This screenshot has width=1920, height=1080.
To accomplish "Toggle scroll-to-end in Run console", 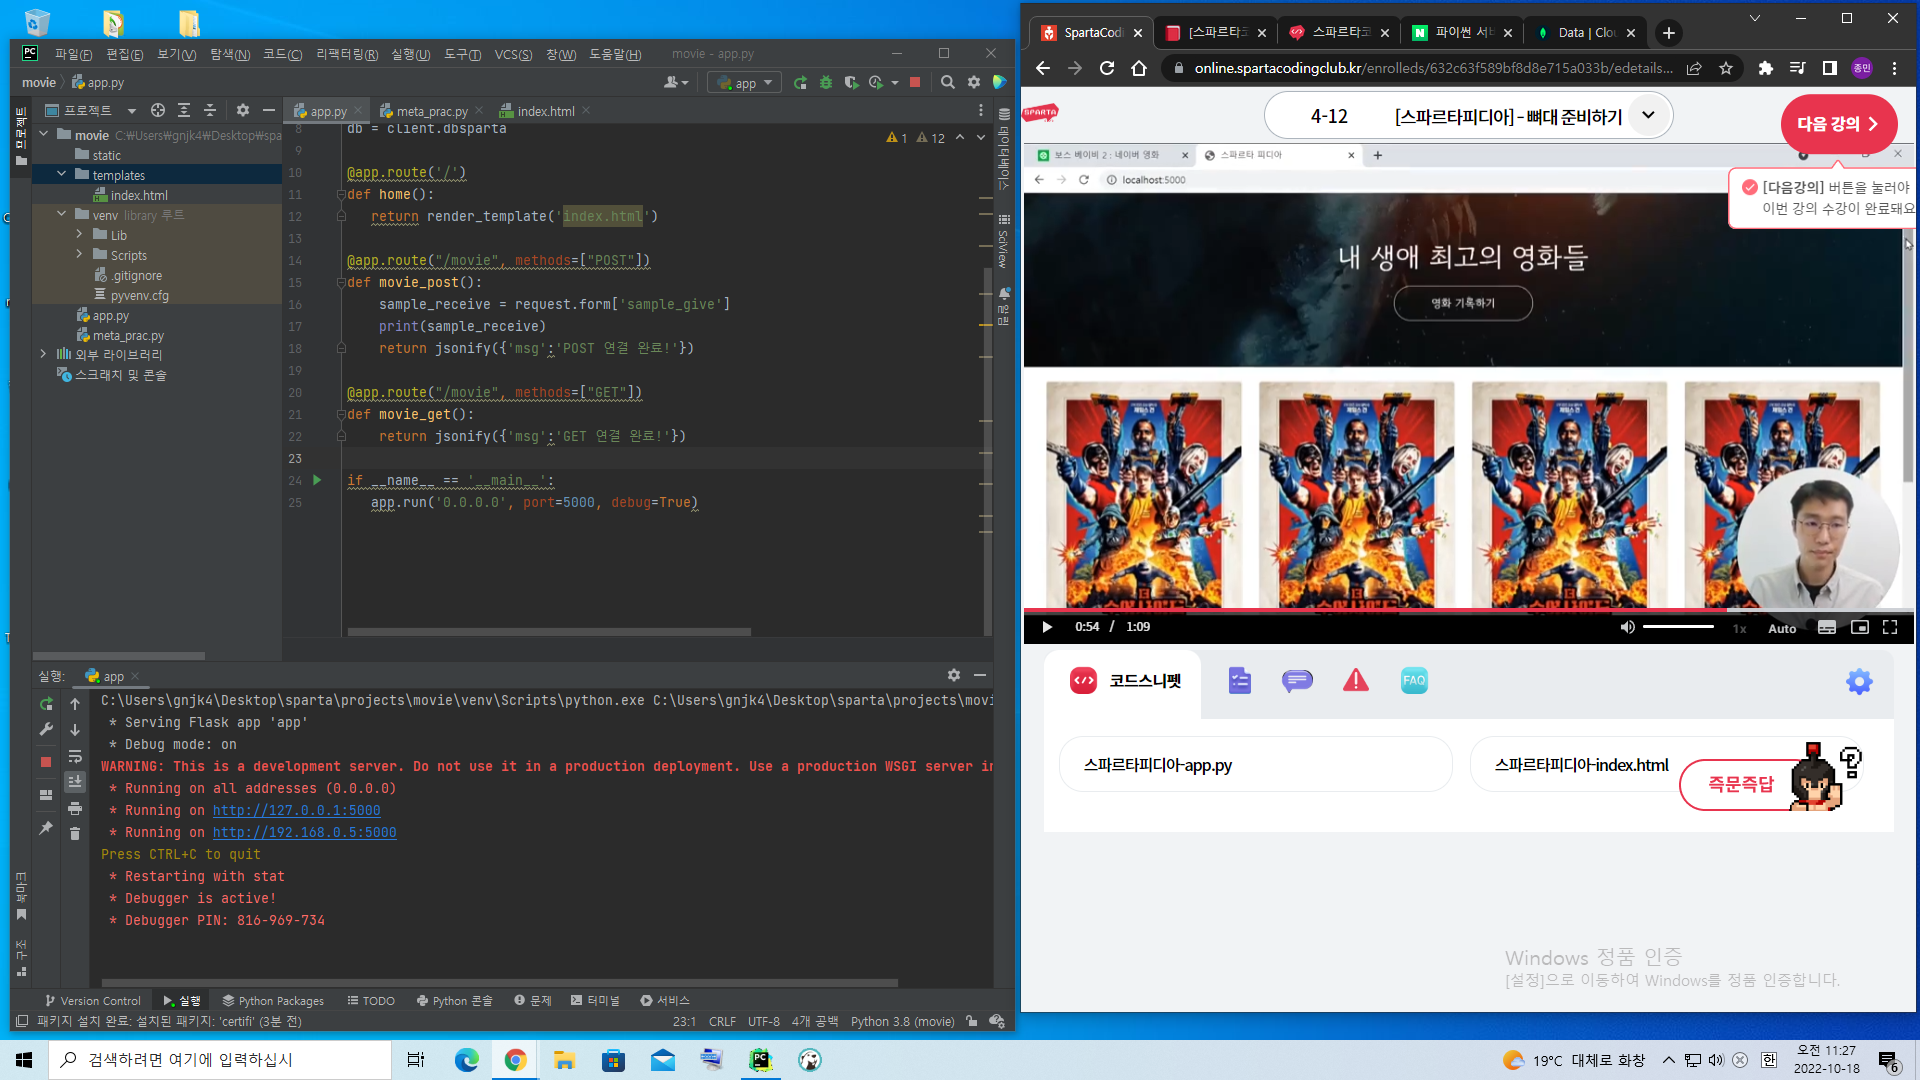I will 75,782.
